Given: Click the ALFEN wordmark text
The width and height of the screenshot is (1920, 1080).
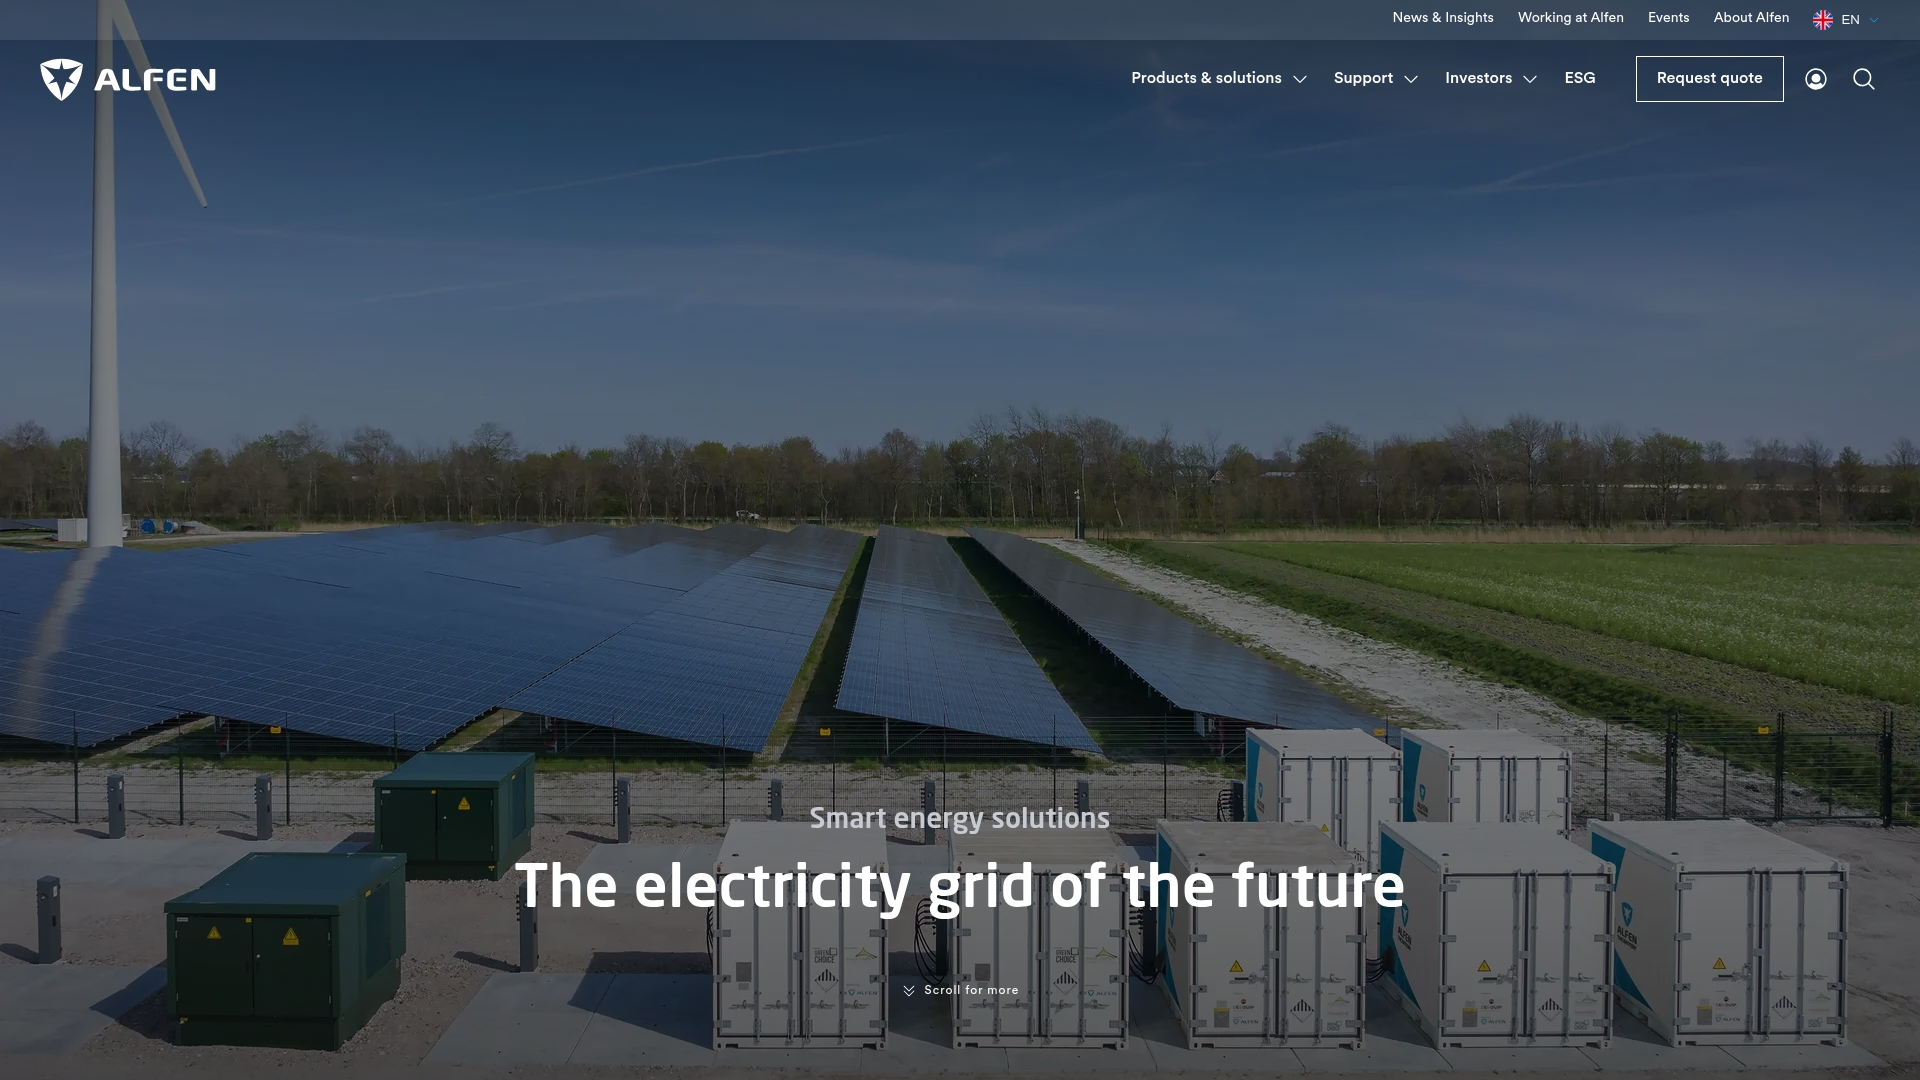Looking at the screenshot, I should pos(155,80).
